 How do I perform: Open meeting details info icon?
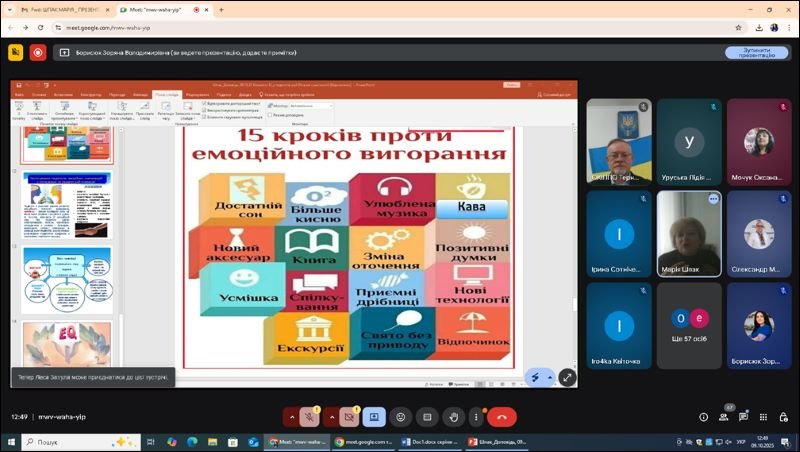[x=703, y=416]
